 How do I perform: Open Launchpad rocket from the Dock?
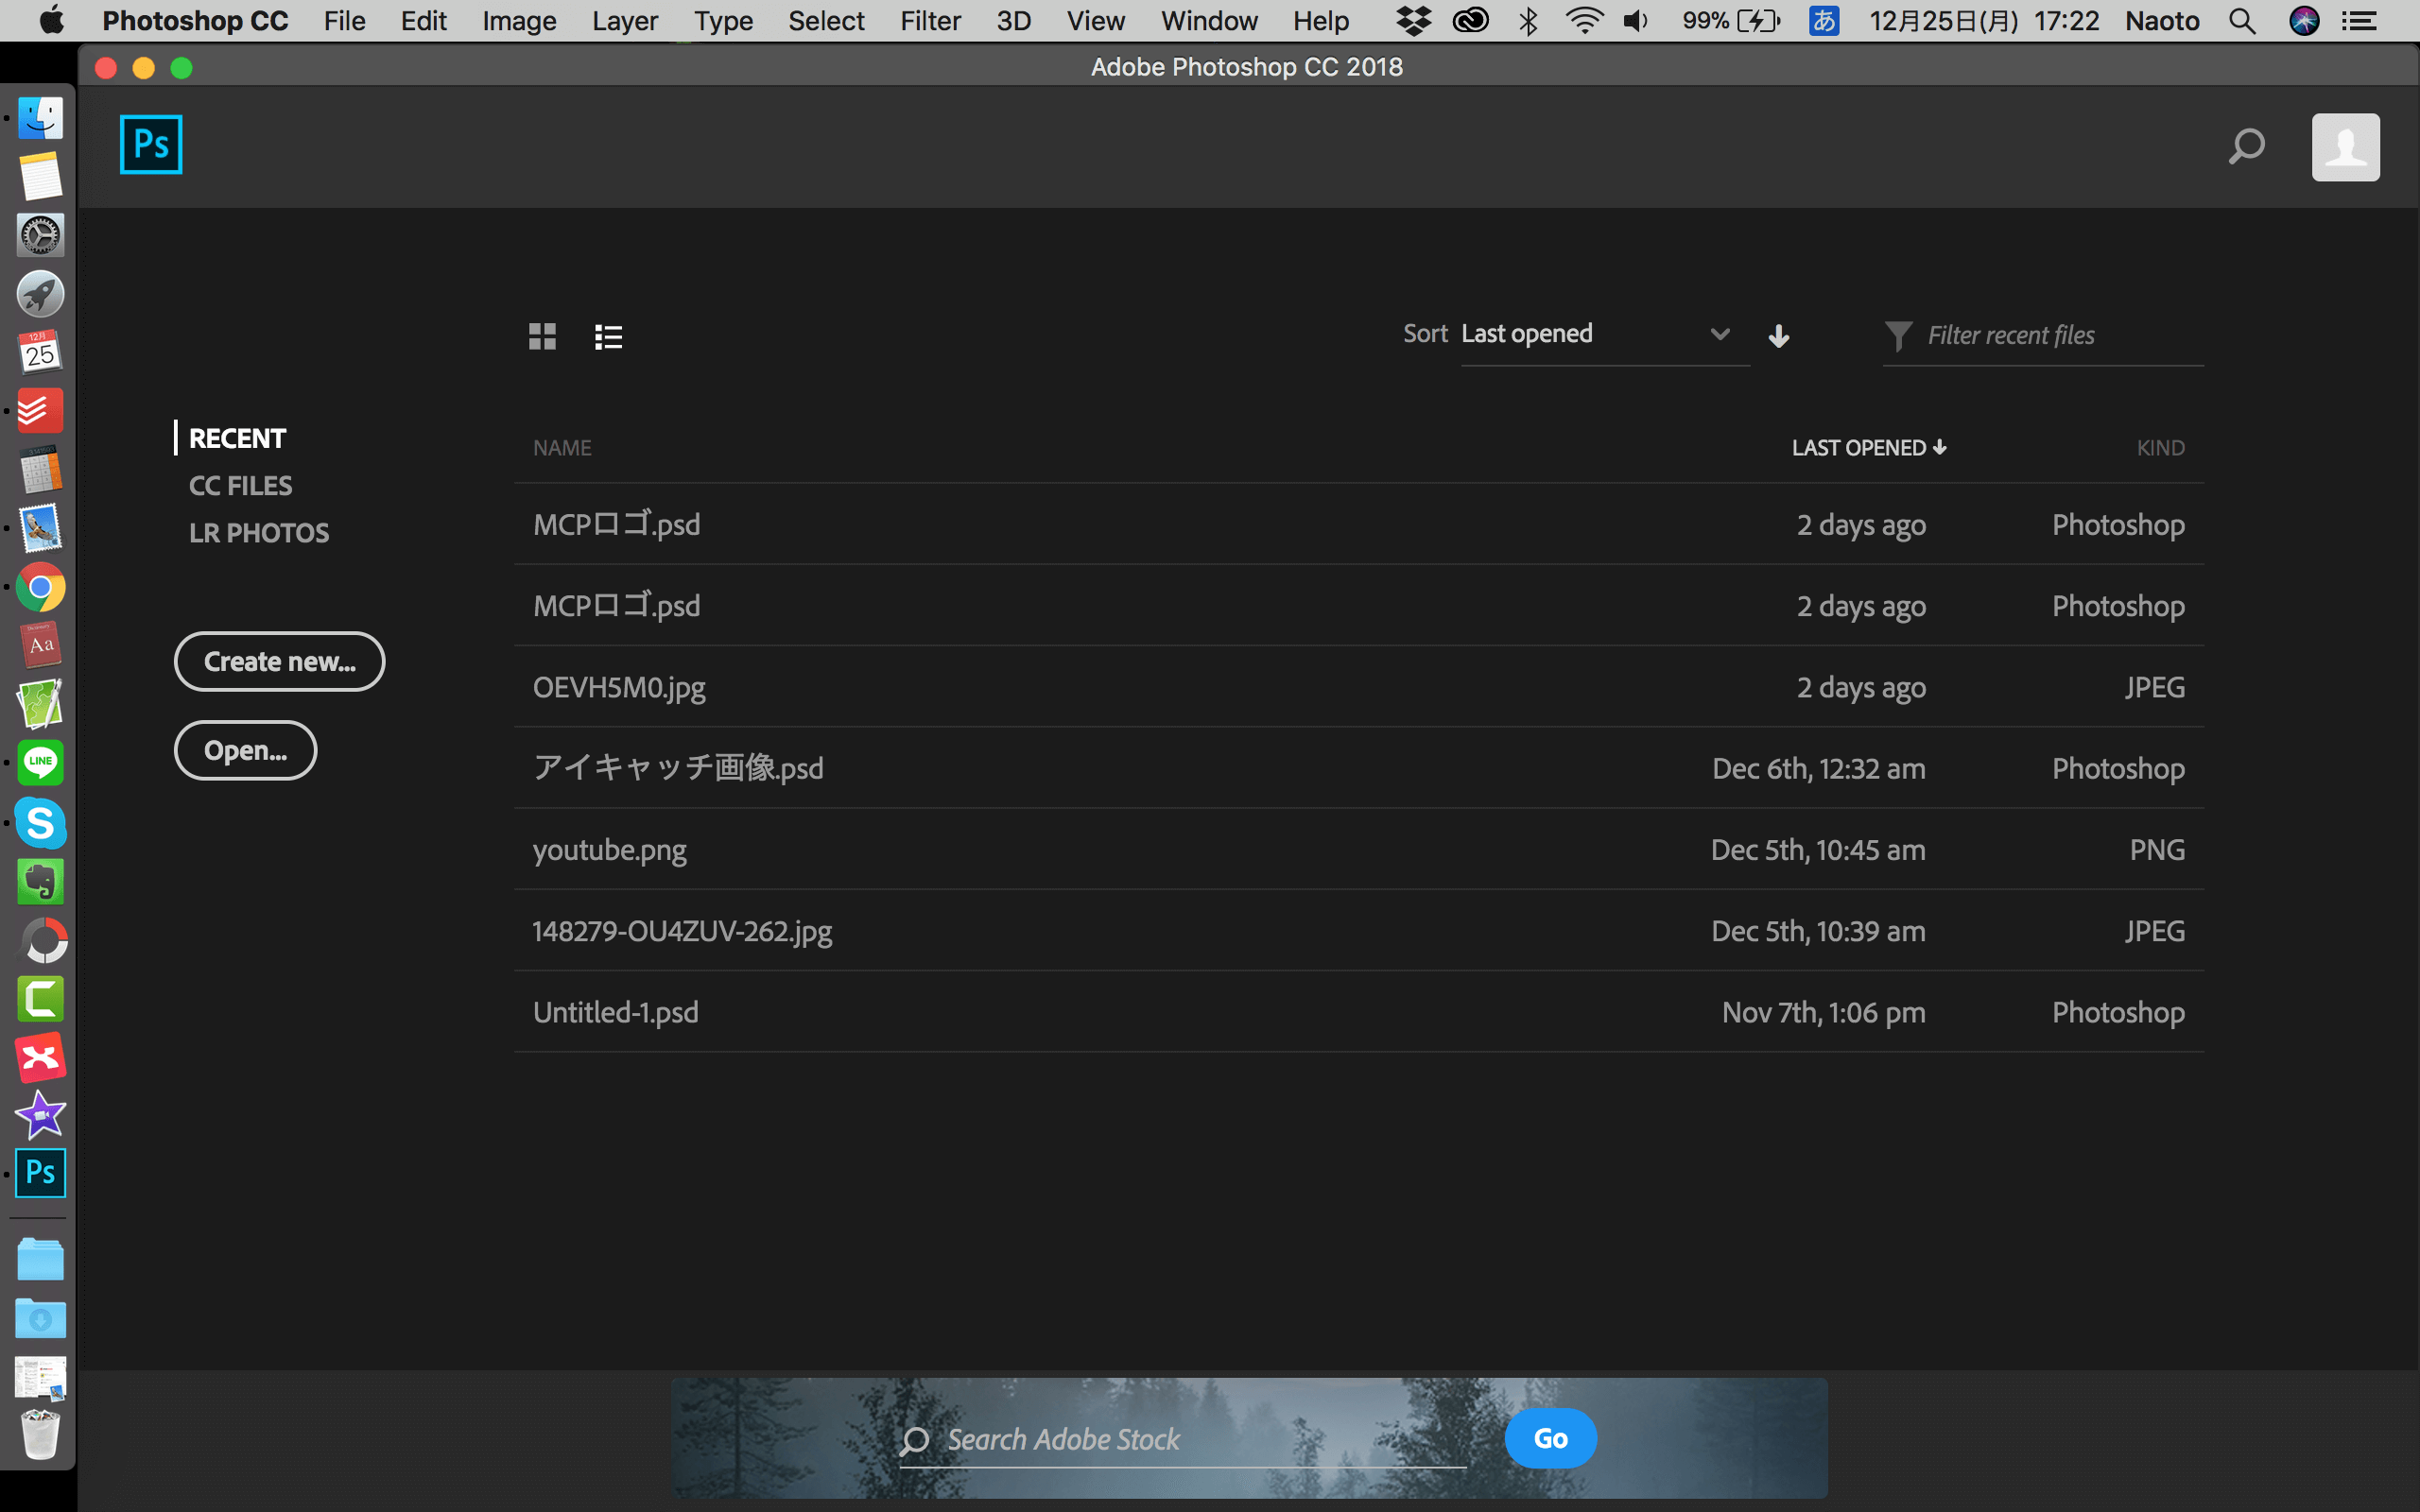[x=40, y=294]
